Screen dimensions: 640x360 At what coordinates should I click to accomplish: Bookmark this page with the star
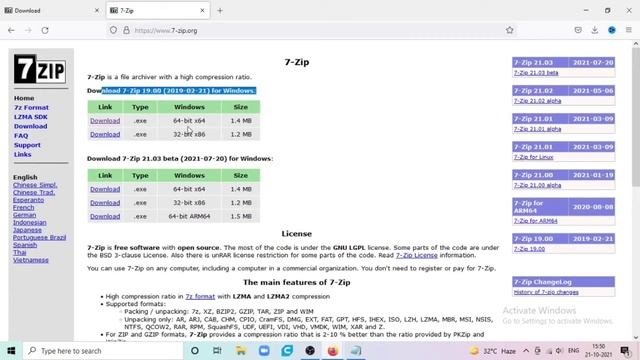pyautogui.click(x=509, y=30)
